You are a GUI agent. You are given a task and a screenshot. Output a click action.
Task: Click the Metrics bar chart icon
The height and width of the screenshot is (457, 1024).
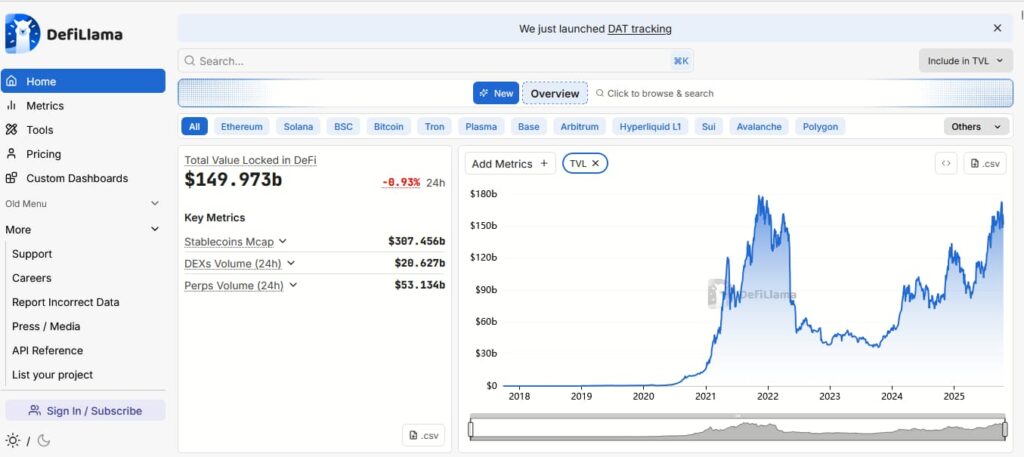(x=11, y=106)
